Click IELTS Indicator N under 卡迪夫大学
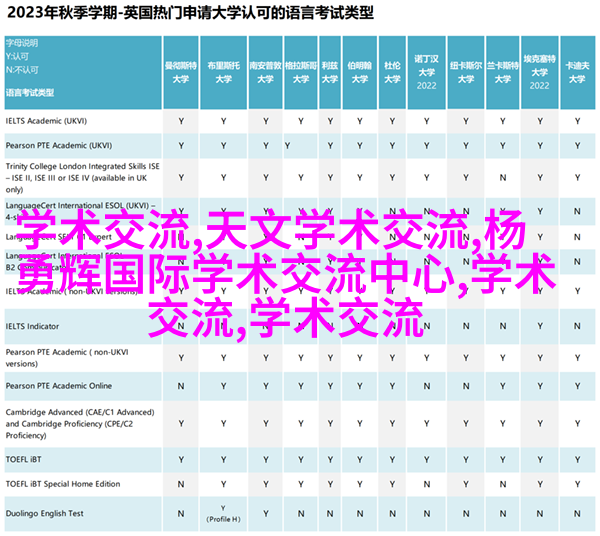The image size is (600, 536). click(577, 326)
